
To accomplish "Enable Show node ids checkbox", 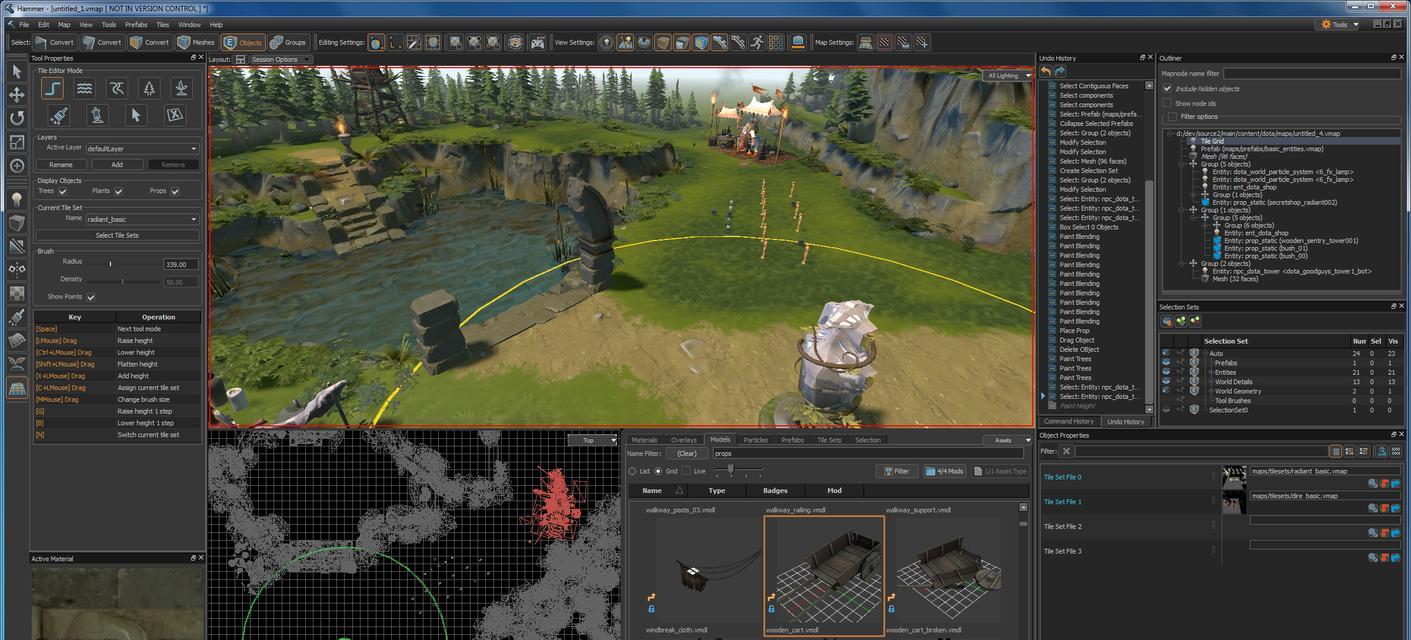I will pyautogui.click(x=1167, y=102).
